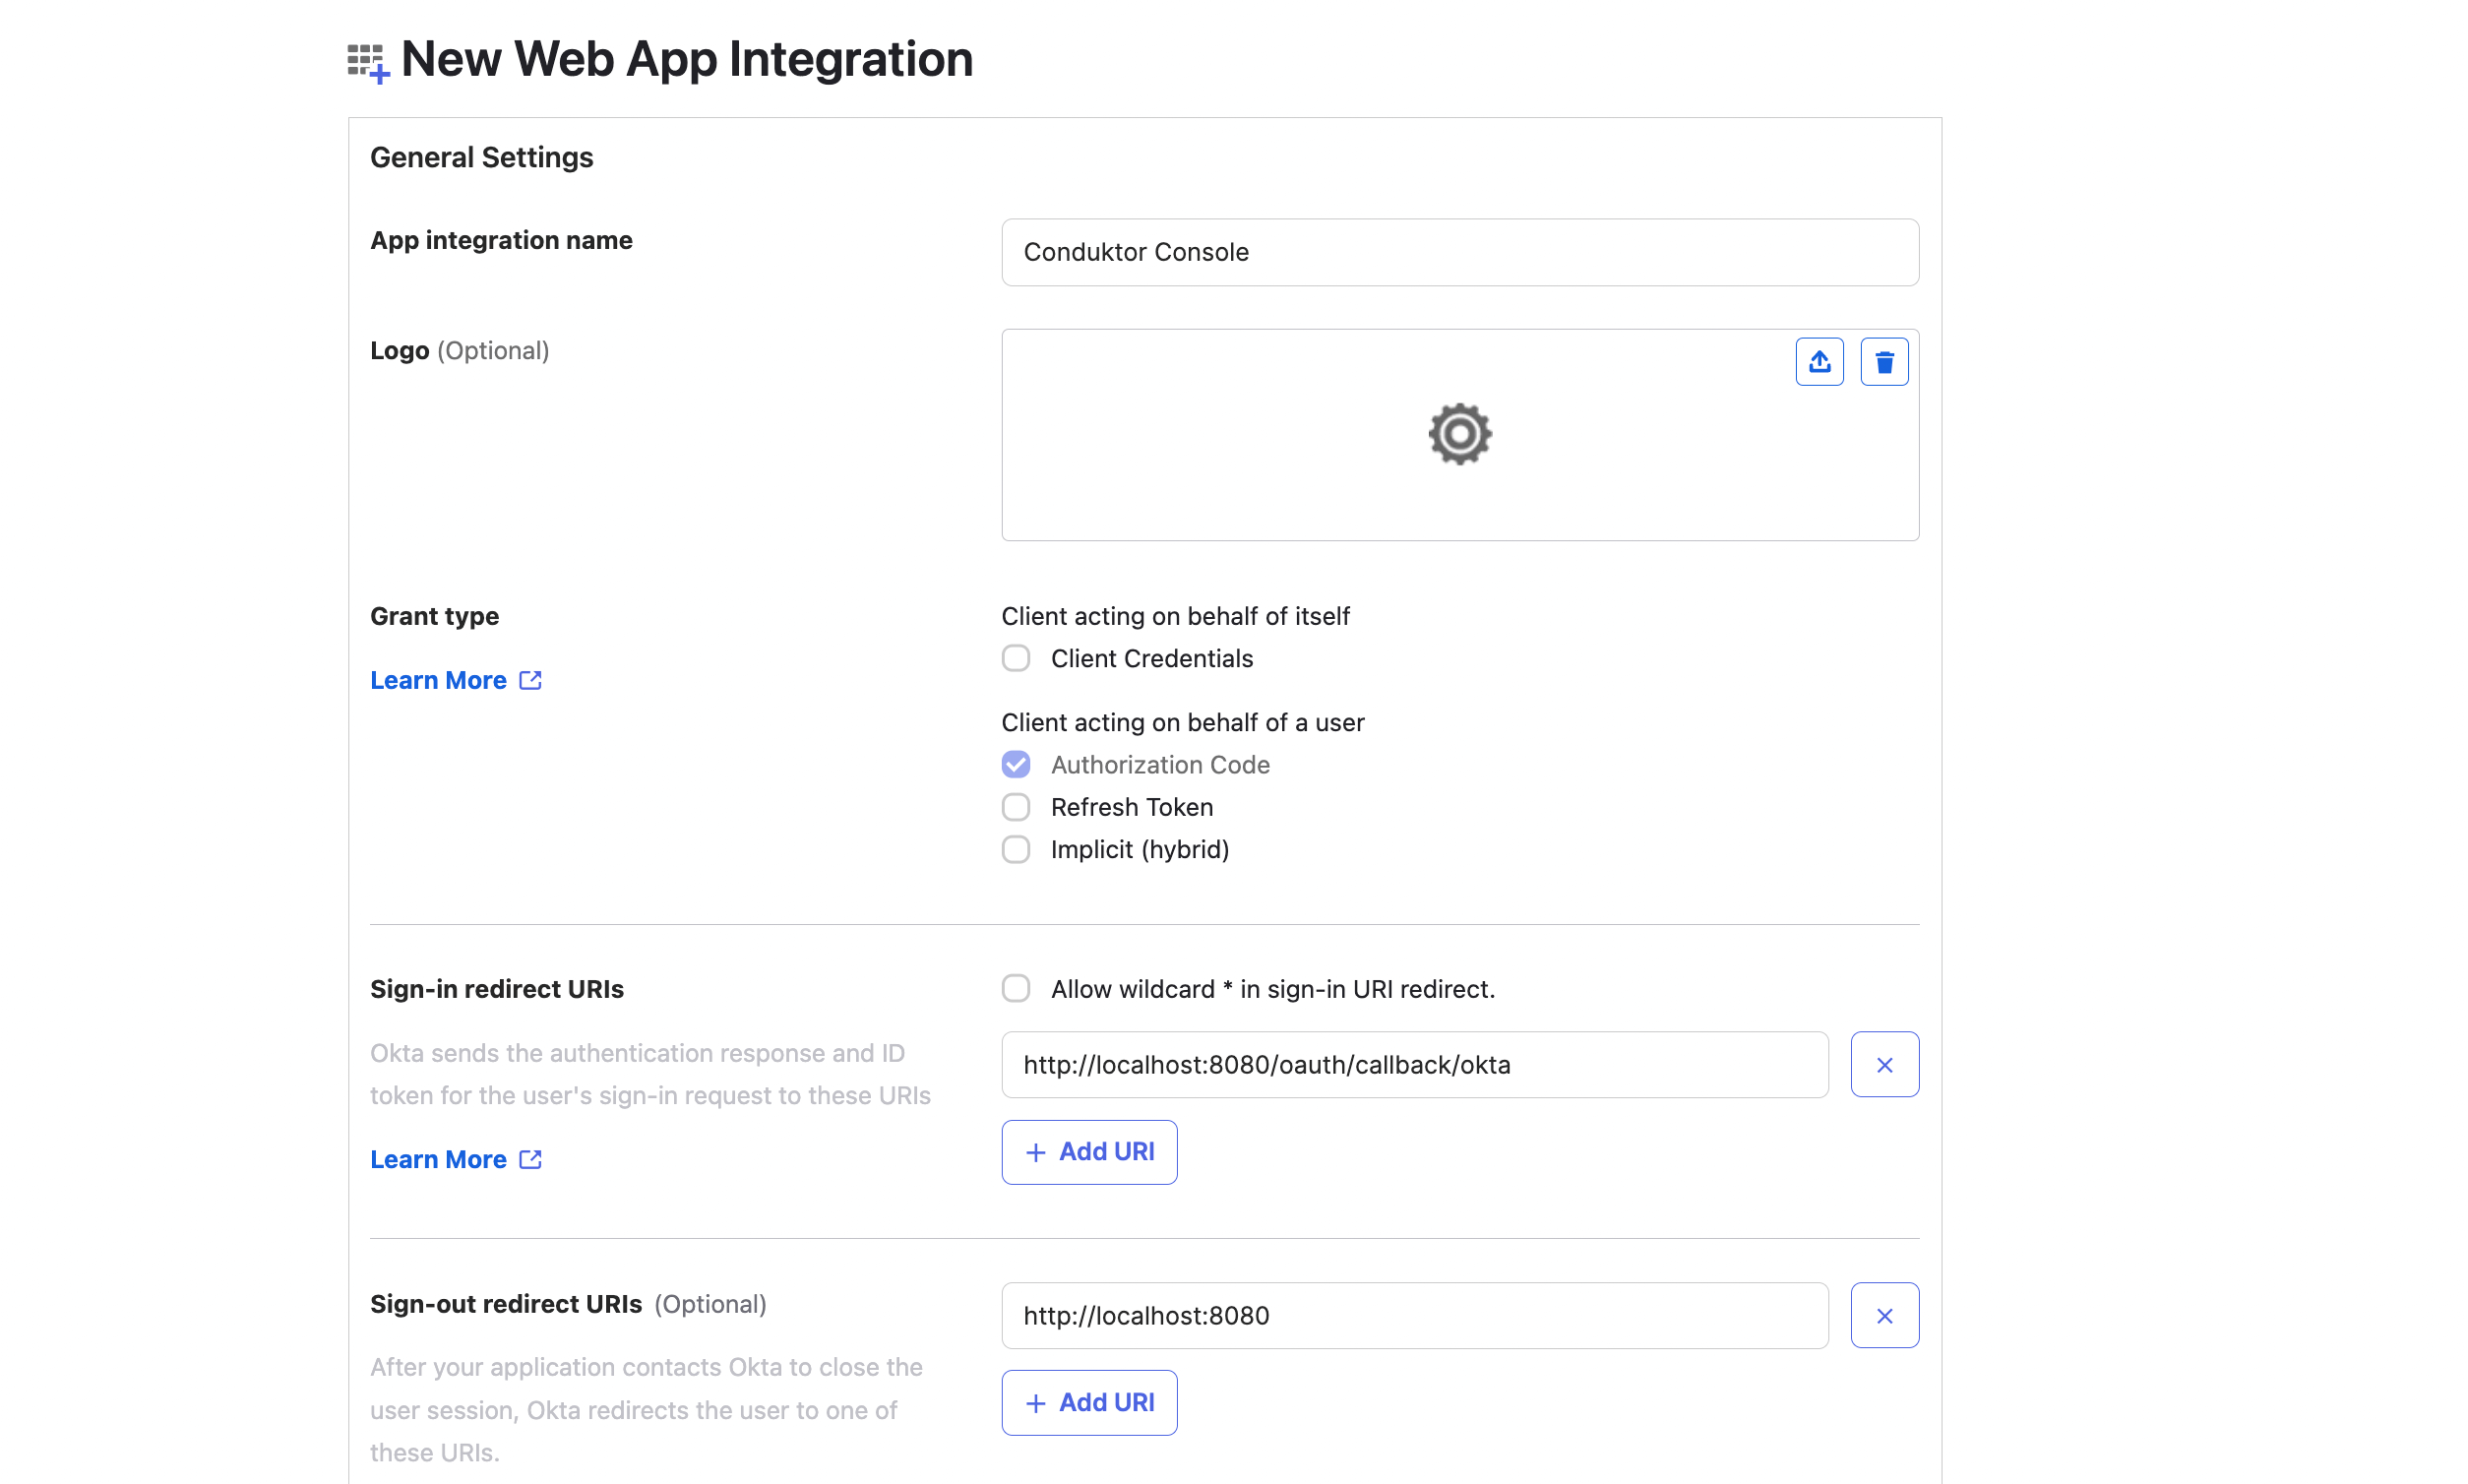
Task: Add URI for sign-out redirect
Action: pos(1089,1403)
